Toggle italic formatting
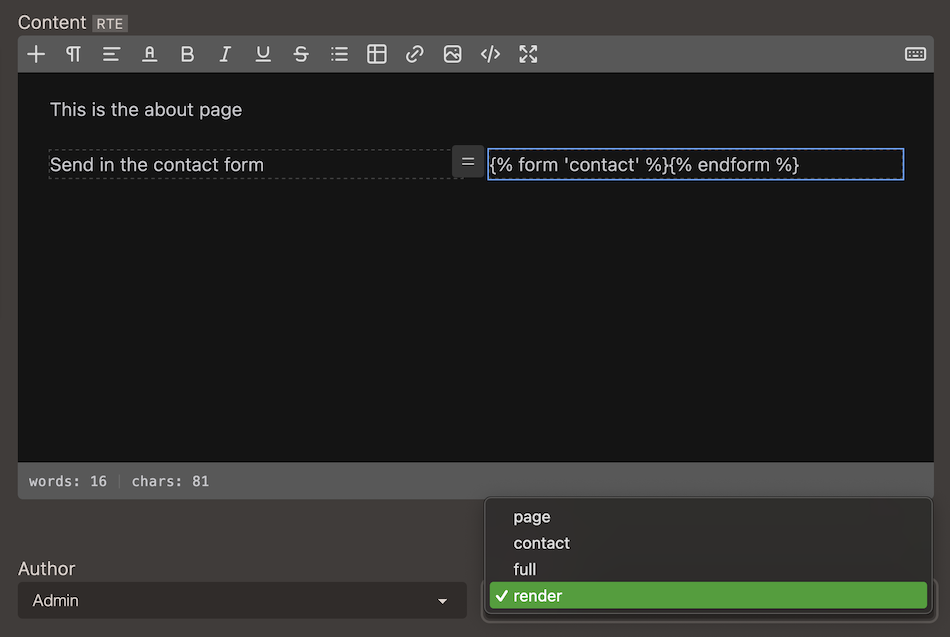This screenshot has height=637, width=950. [225, 54]
